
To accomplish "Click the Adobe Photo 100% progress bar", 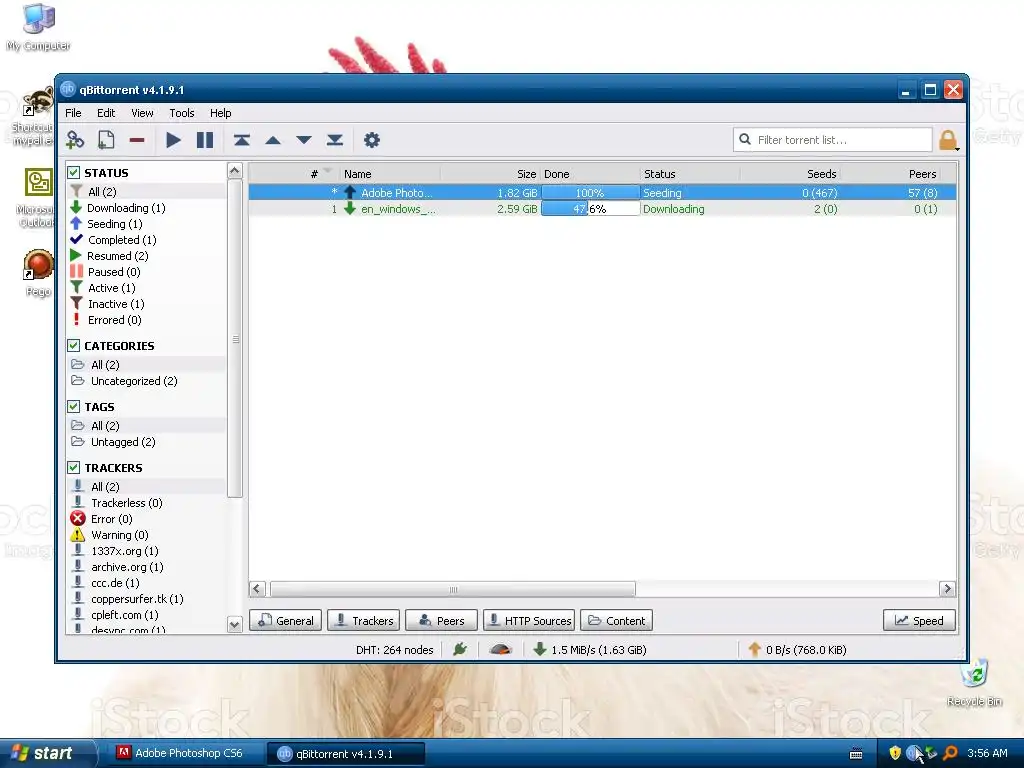I will tap(590, 193).
